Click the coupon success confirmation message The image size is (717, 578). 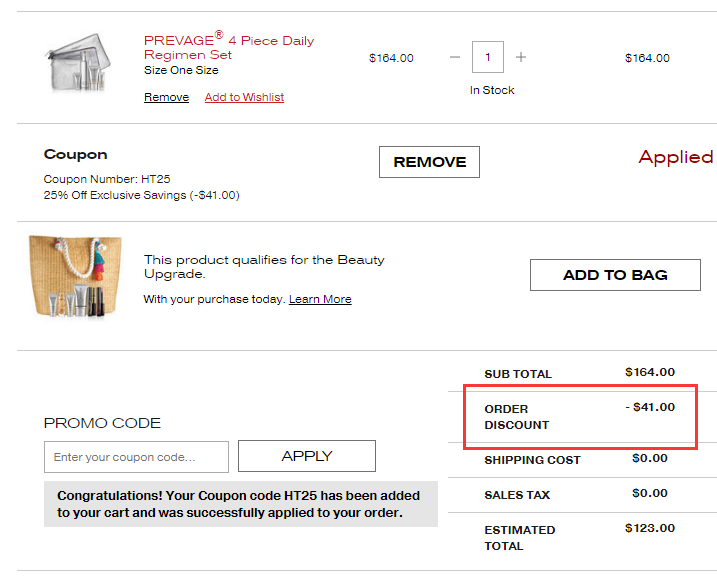pyautogui.click(x=240, y=504)
